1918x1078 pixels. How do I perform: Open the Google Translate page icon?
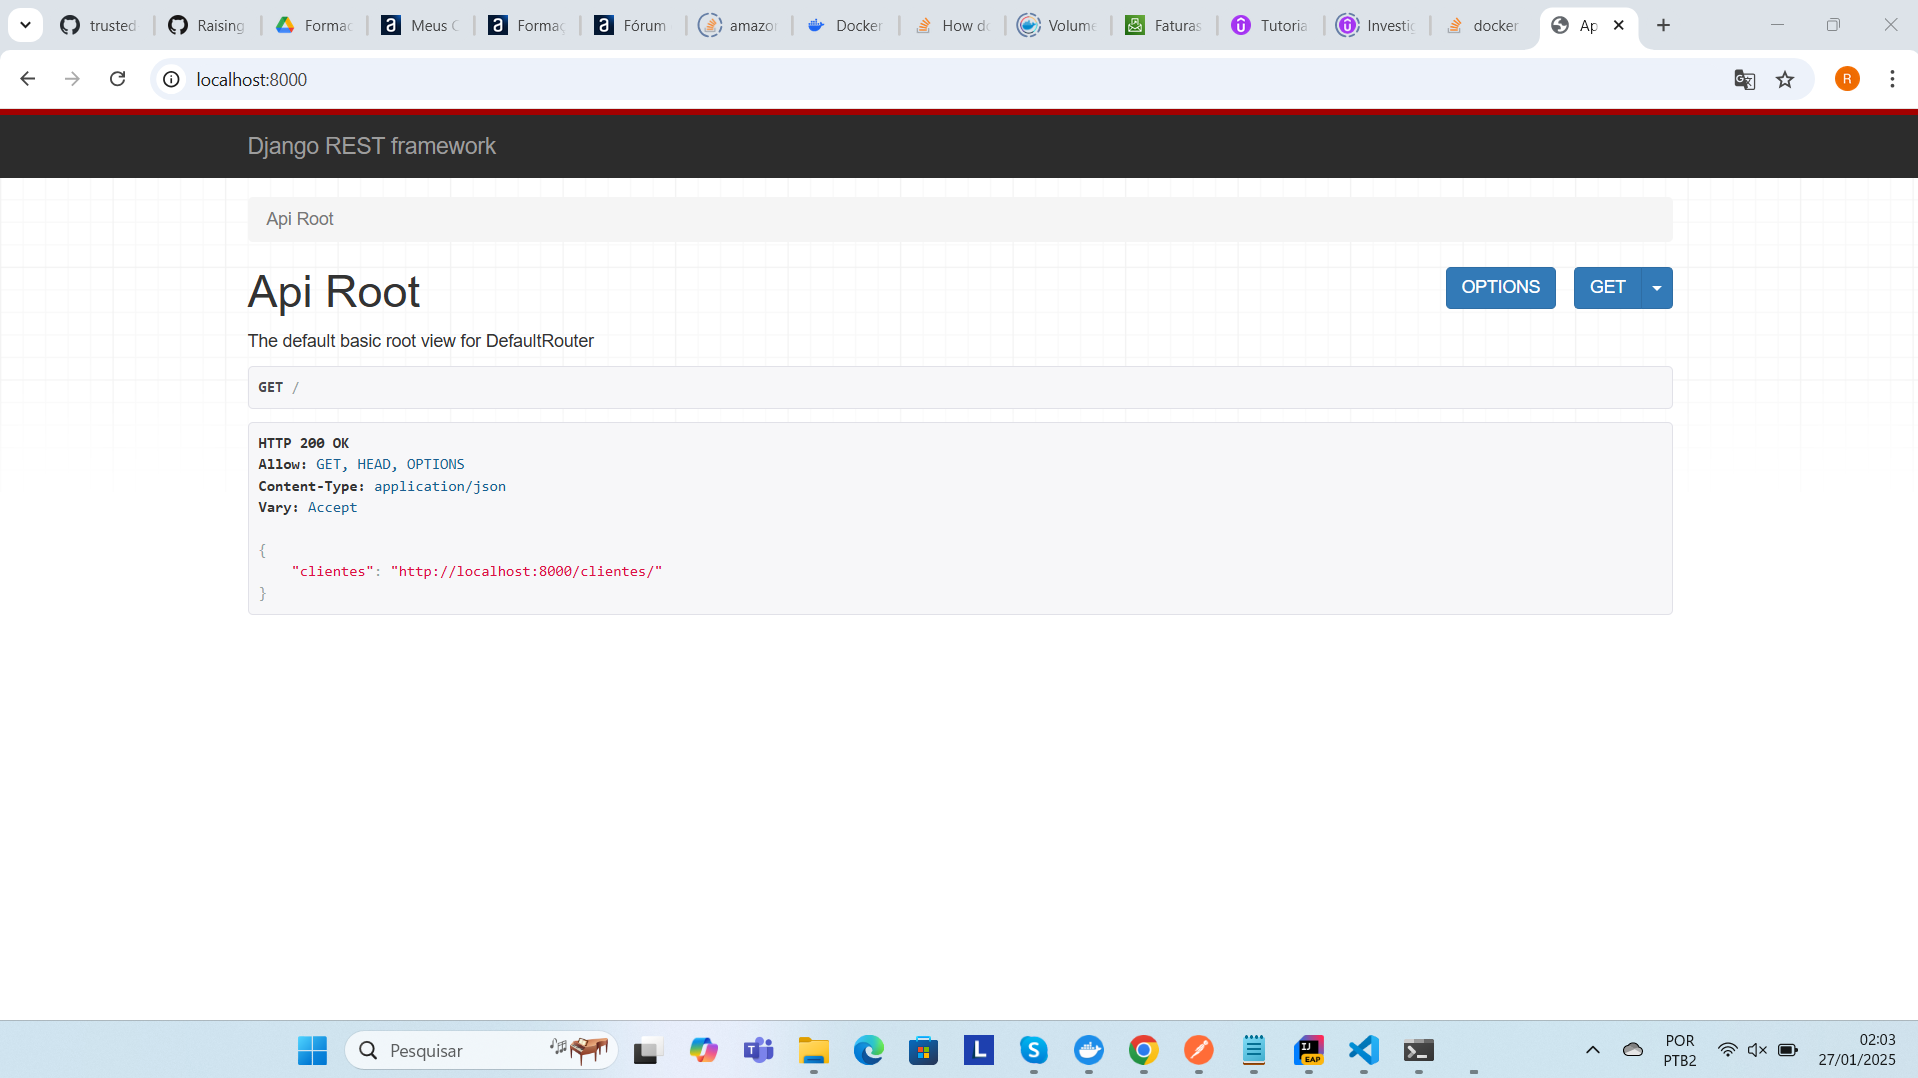coord(1744,79)
